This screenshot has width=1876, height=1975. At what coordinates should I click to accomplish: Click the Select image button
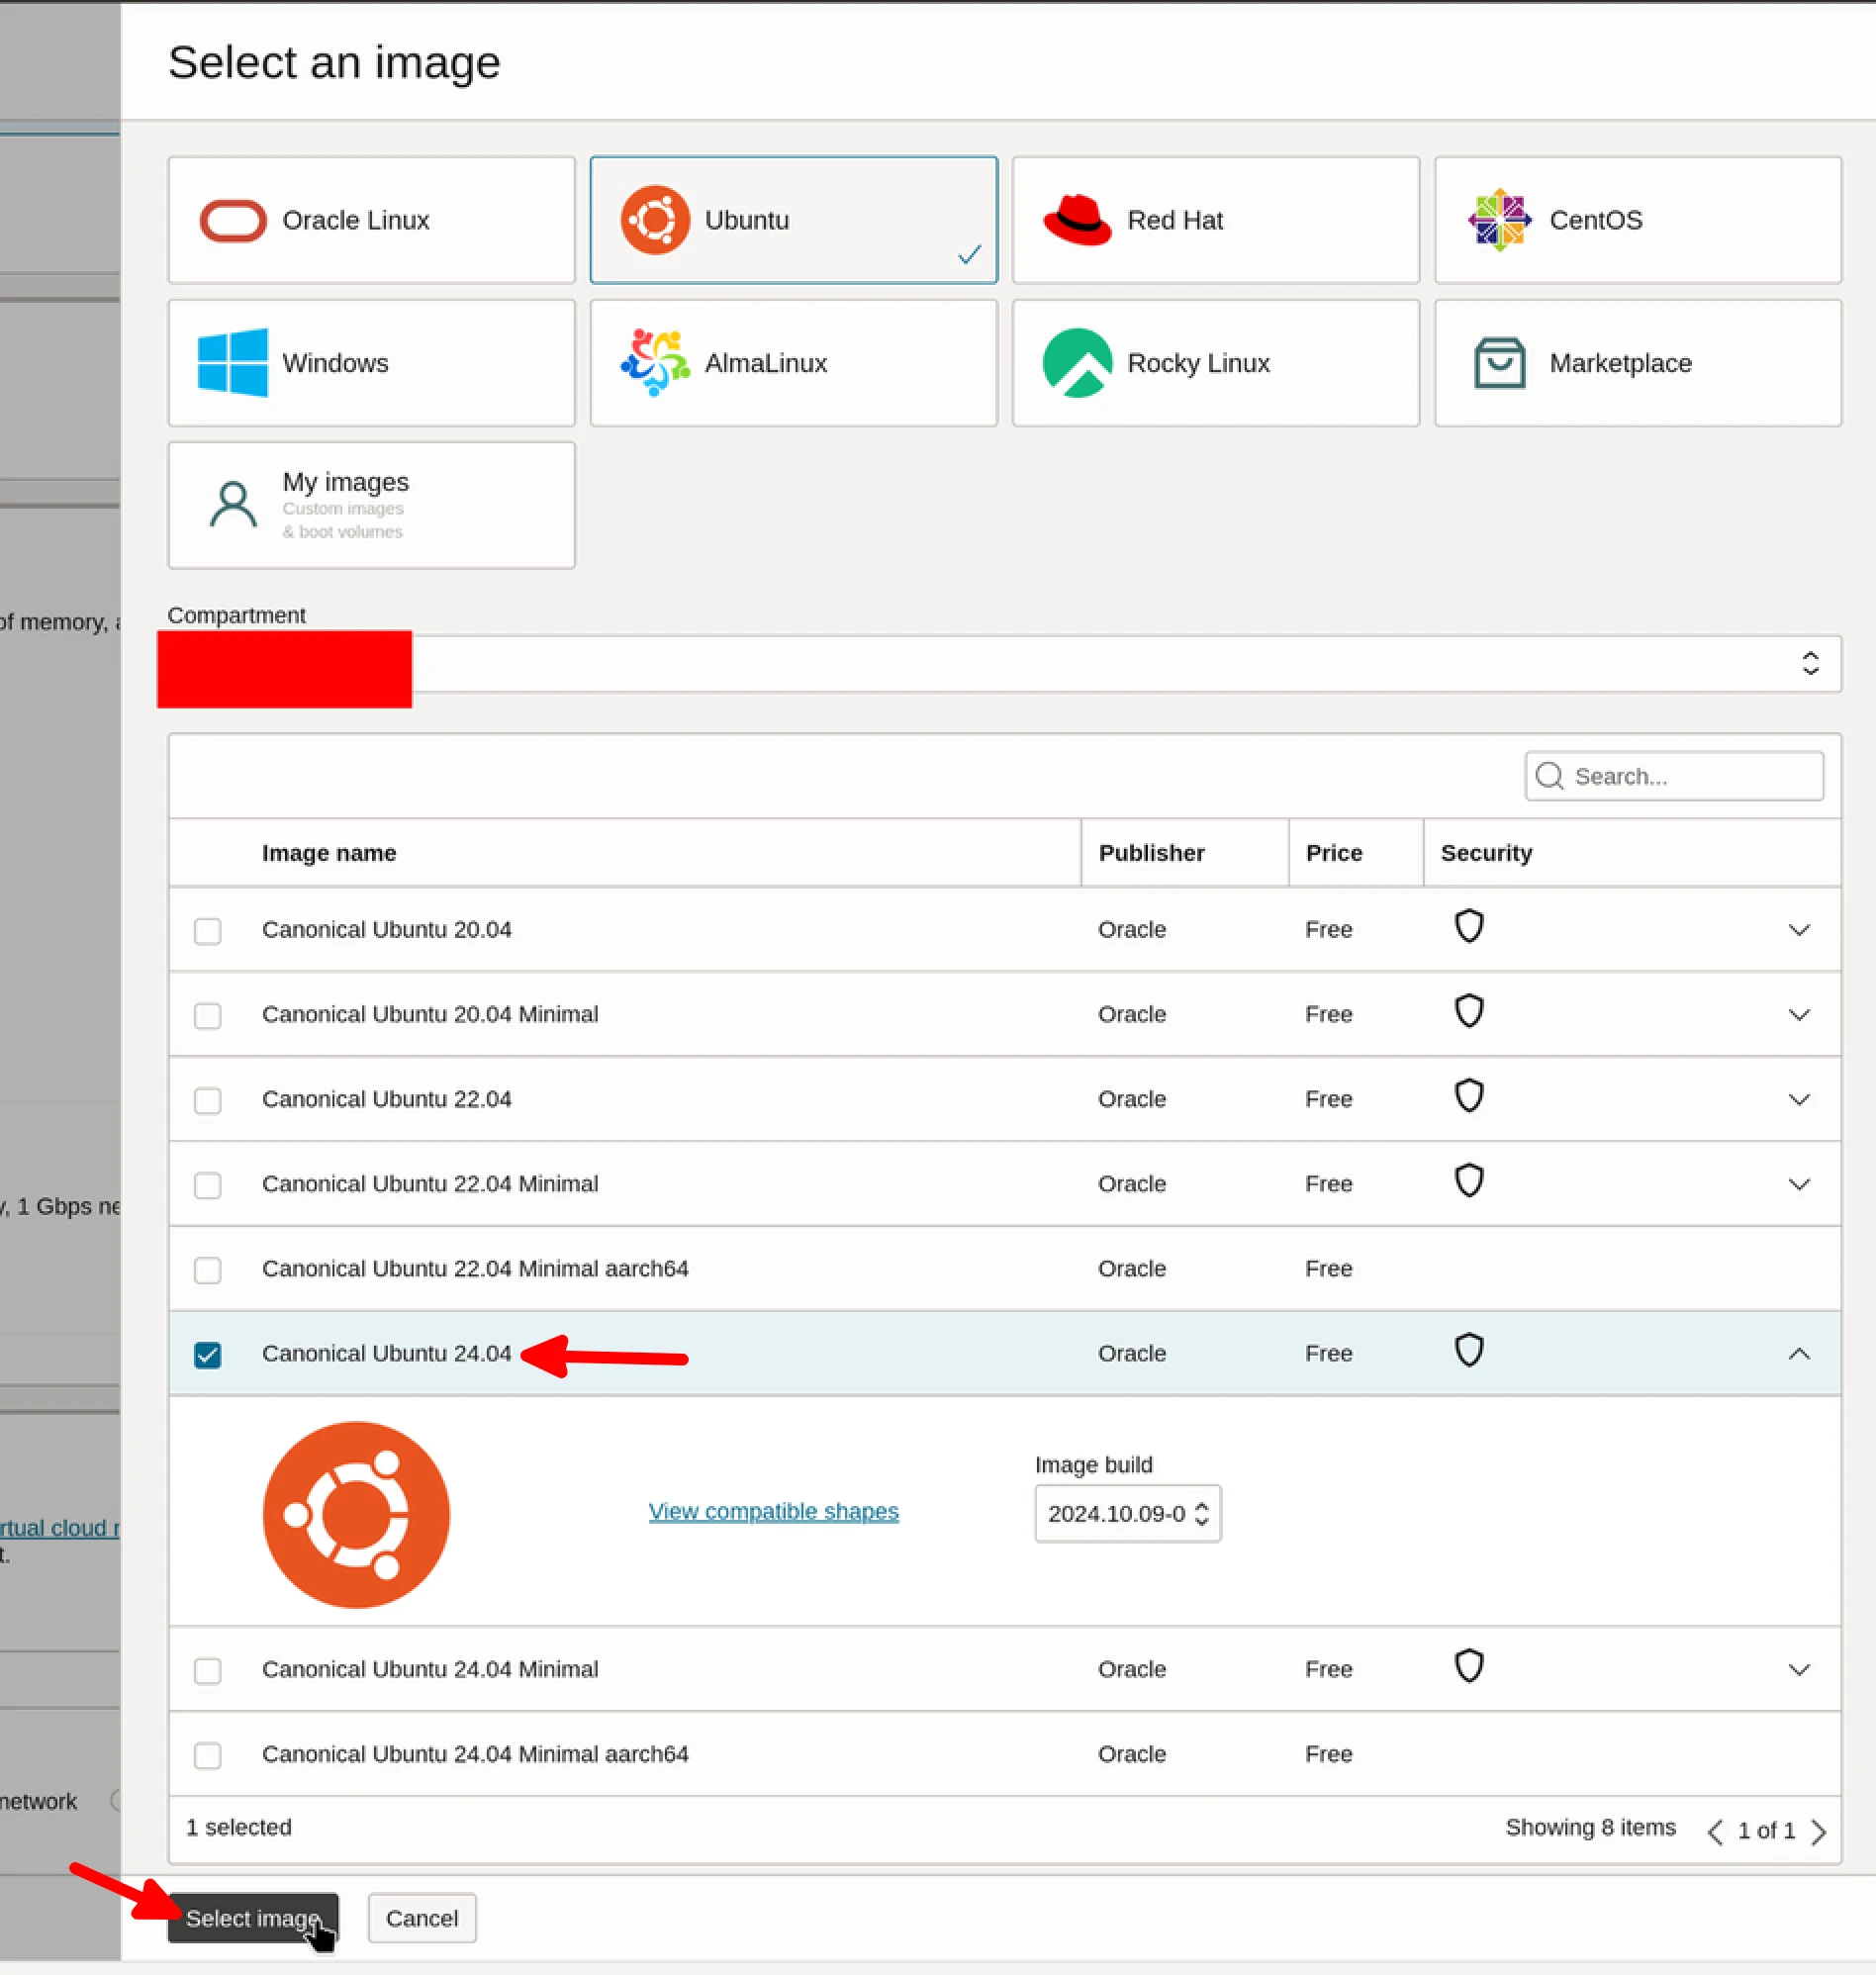[253, 1918]
